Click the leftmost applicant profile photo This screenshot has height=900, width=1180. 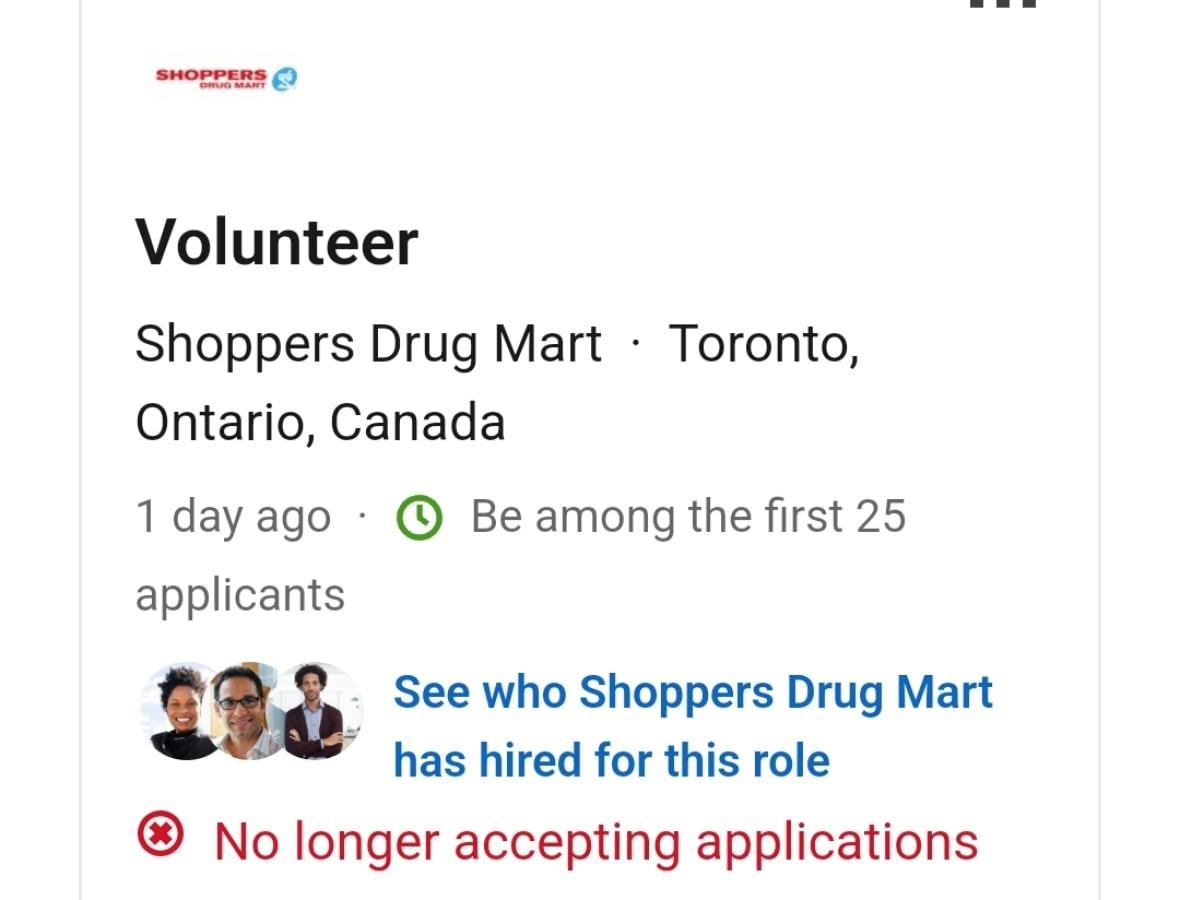click(180, 712)
